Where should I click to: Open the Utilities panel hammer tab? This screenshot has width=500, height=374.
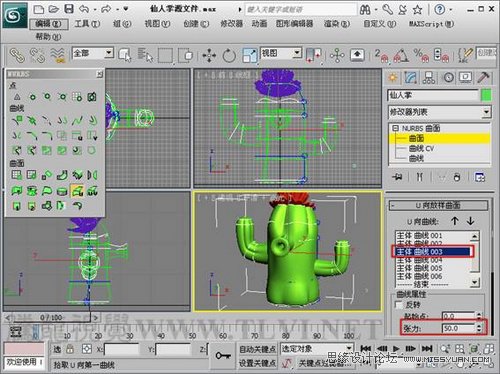pyautogui.click(x=483, y=78)
